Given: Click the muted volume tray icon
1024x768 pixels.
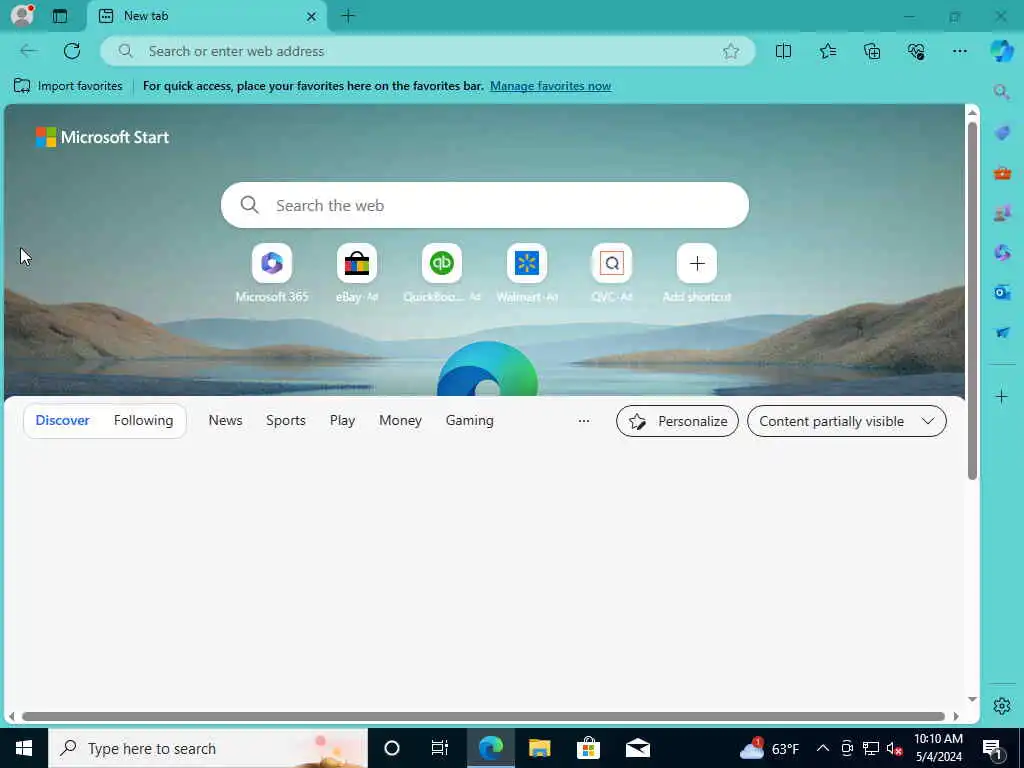Looking at the screenshot, I should click(895, 748).
